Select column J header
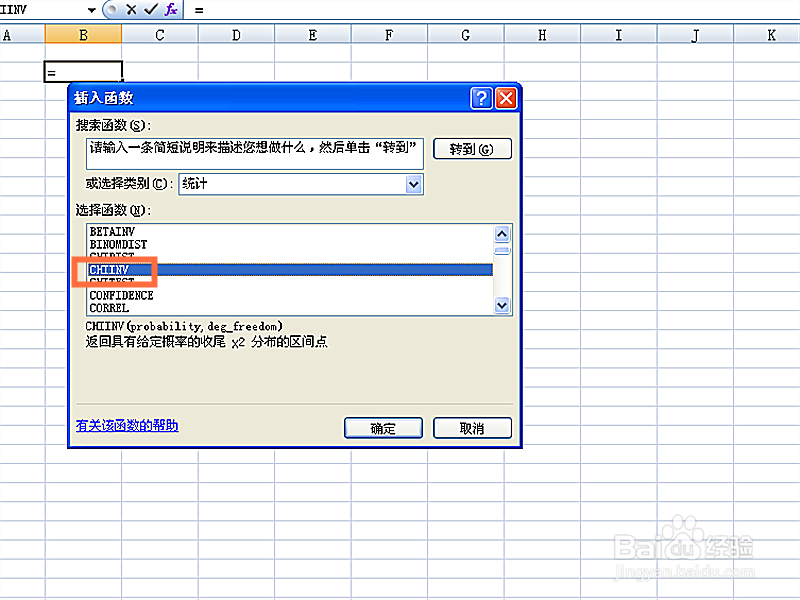Screen dimensions: 800x600 click(x=695, y=35)
